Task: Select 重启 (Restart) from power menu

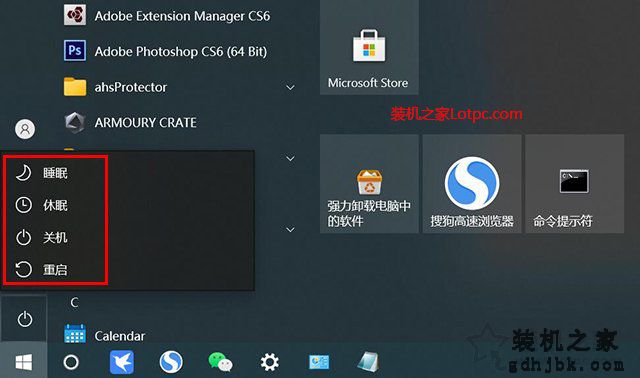Action: [55, 269]
